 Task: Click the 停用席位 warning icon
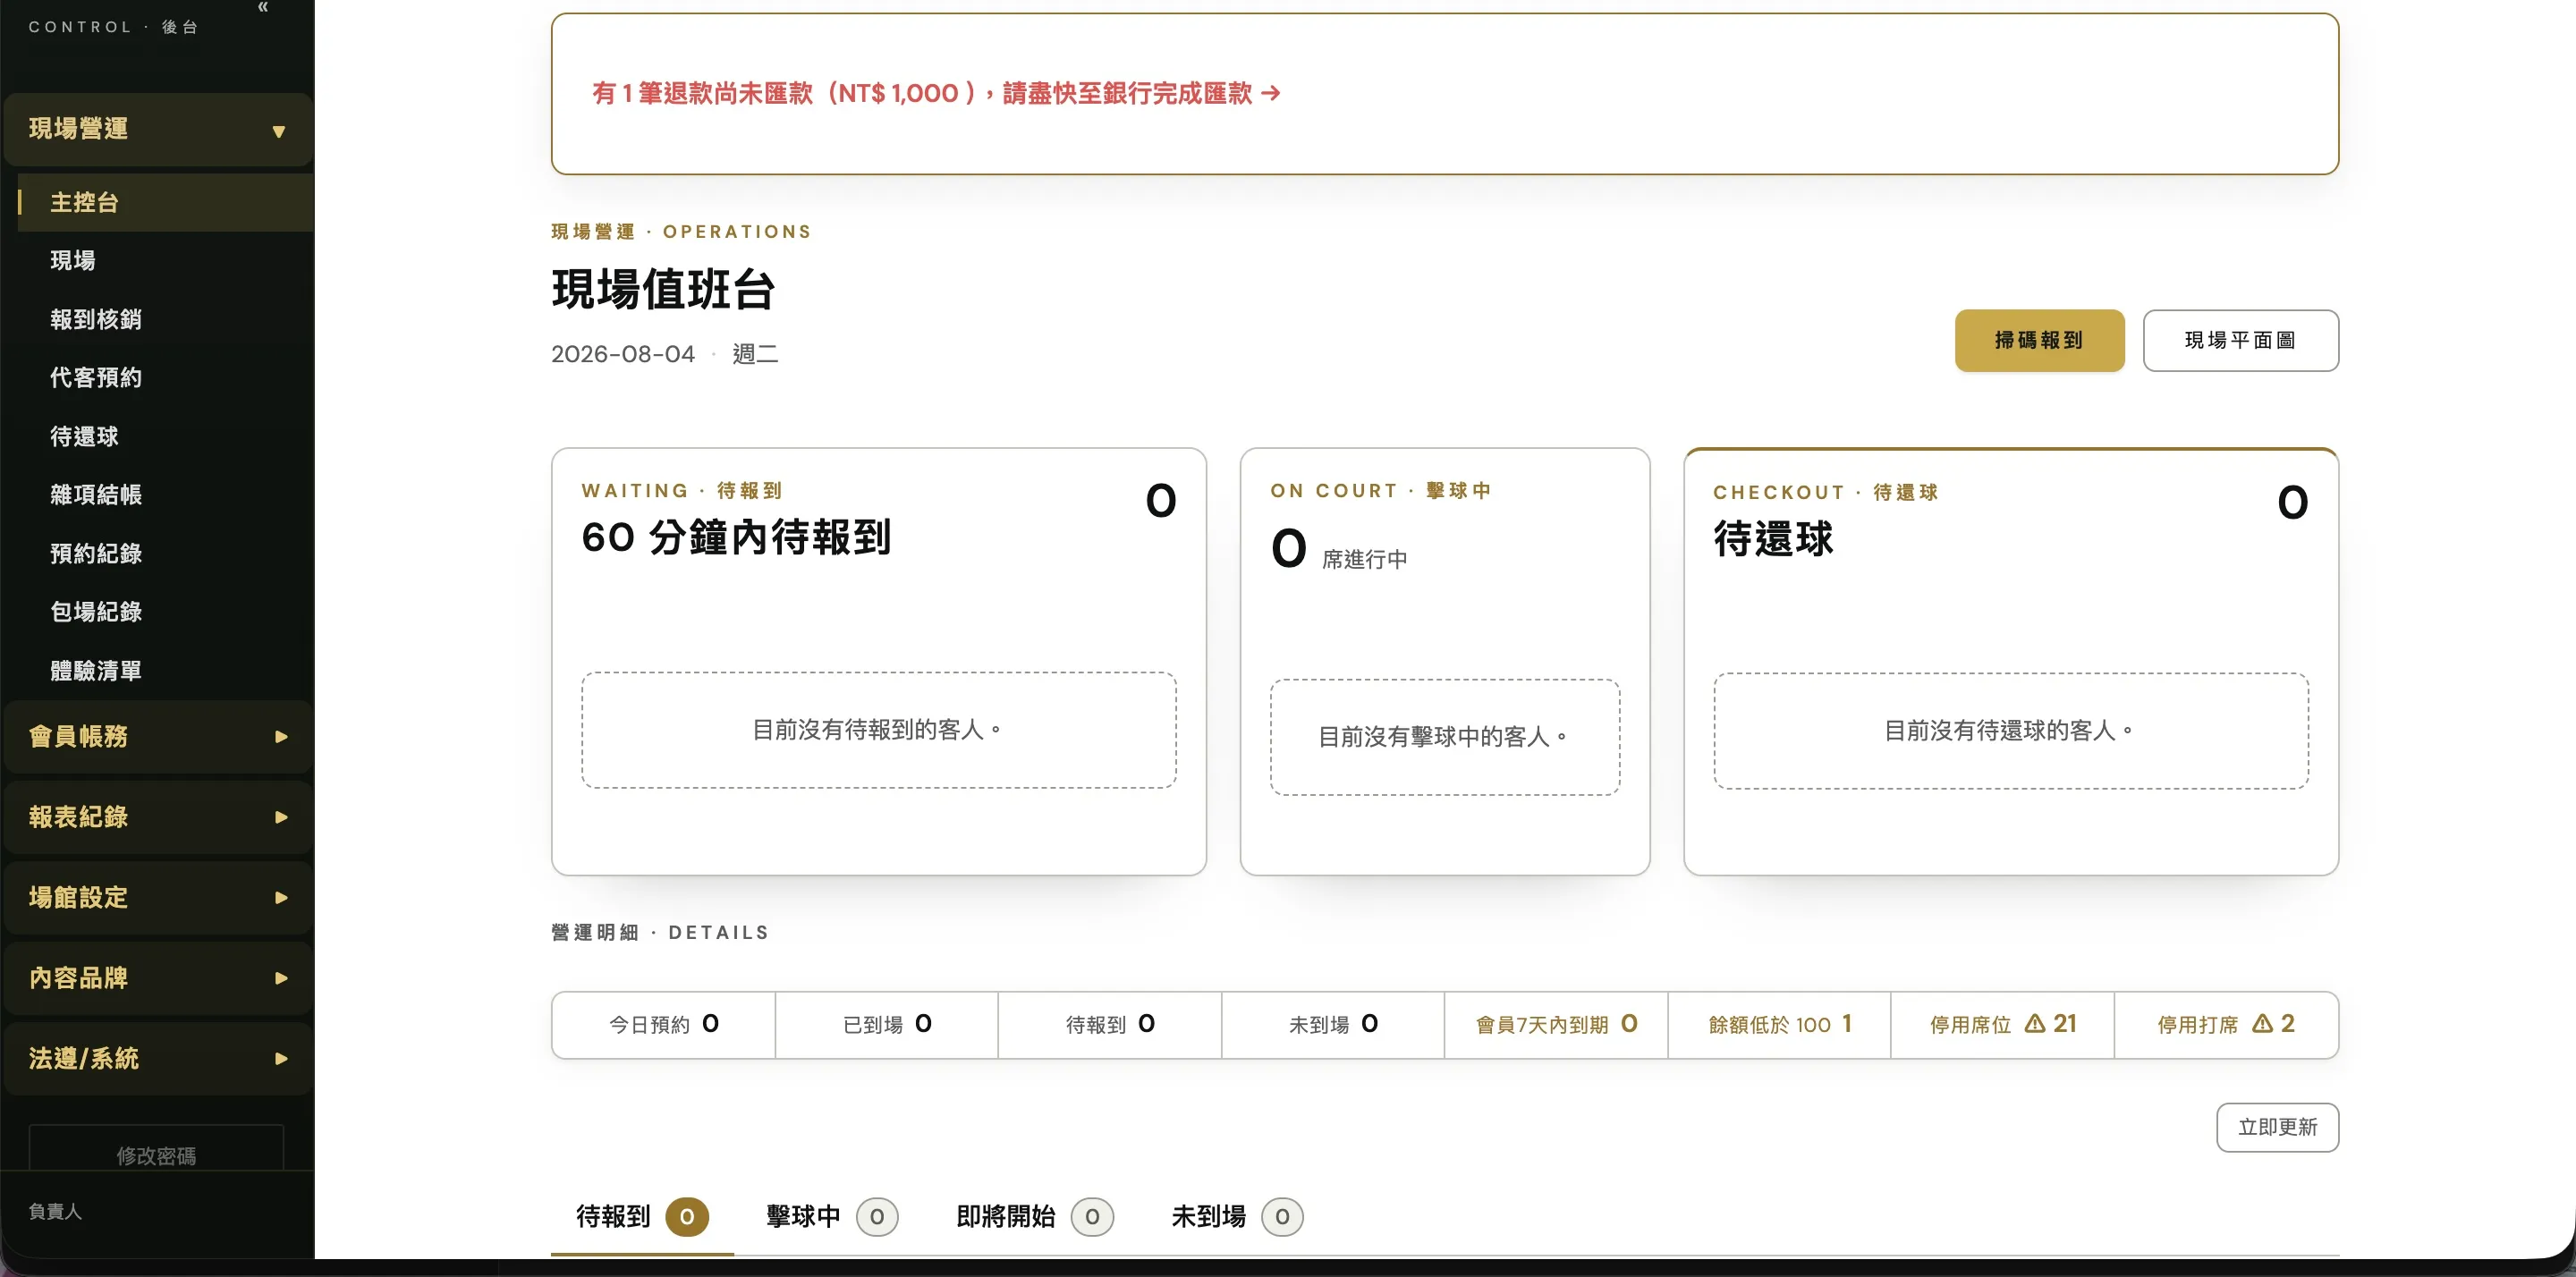point(2034,1024)
